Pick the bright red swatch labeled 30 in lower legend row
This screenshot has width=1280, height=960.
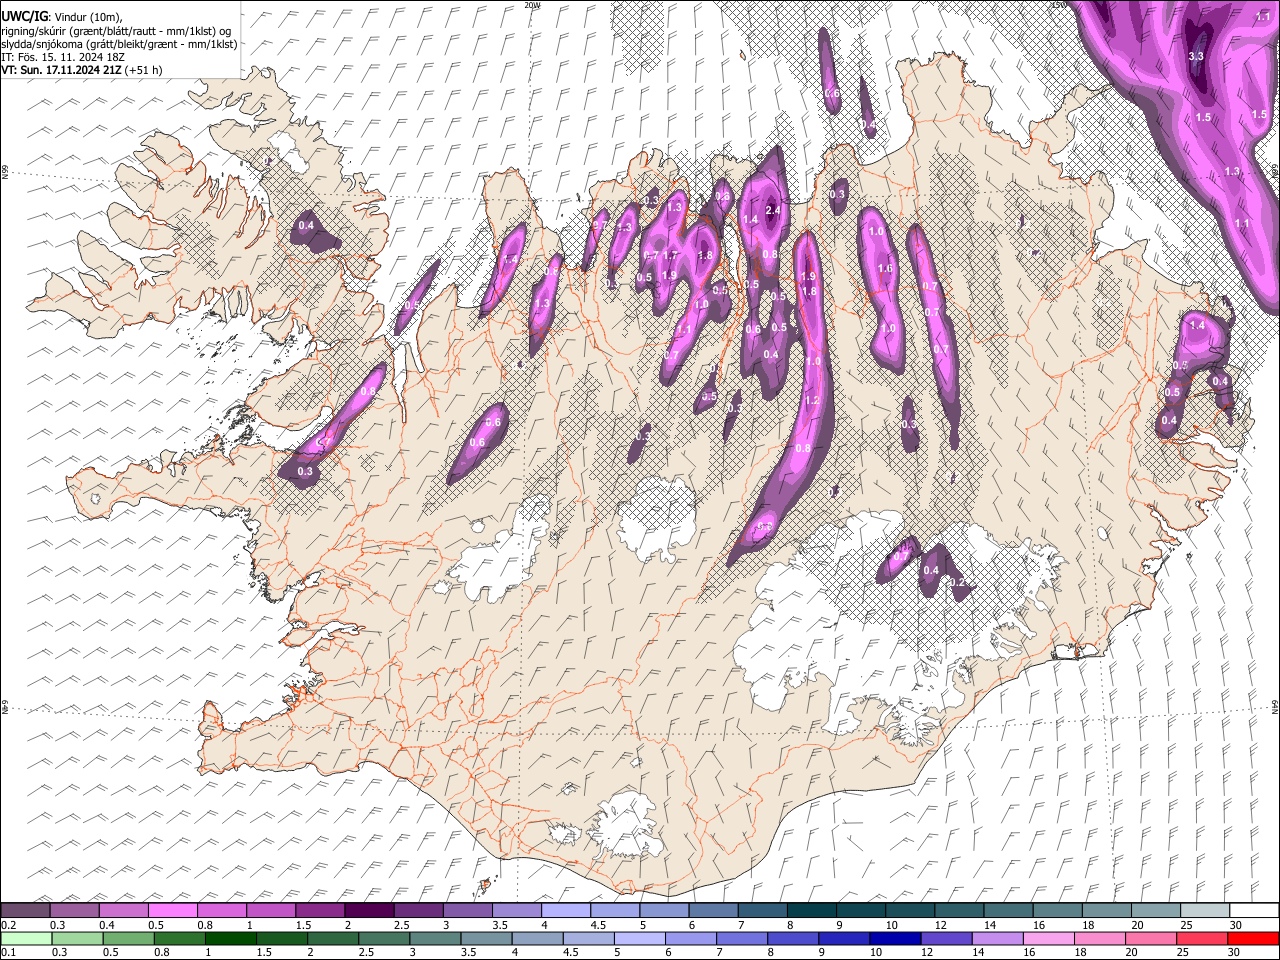(1253, 938)
